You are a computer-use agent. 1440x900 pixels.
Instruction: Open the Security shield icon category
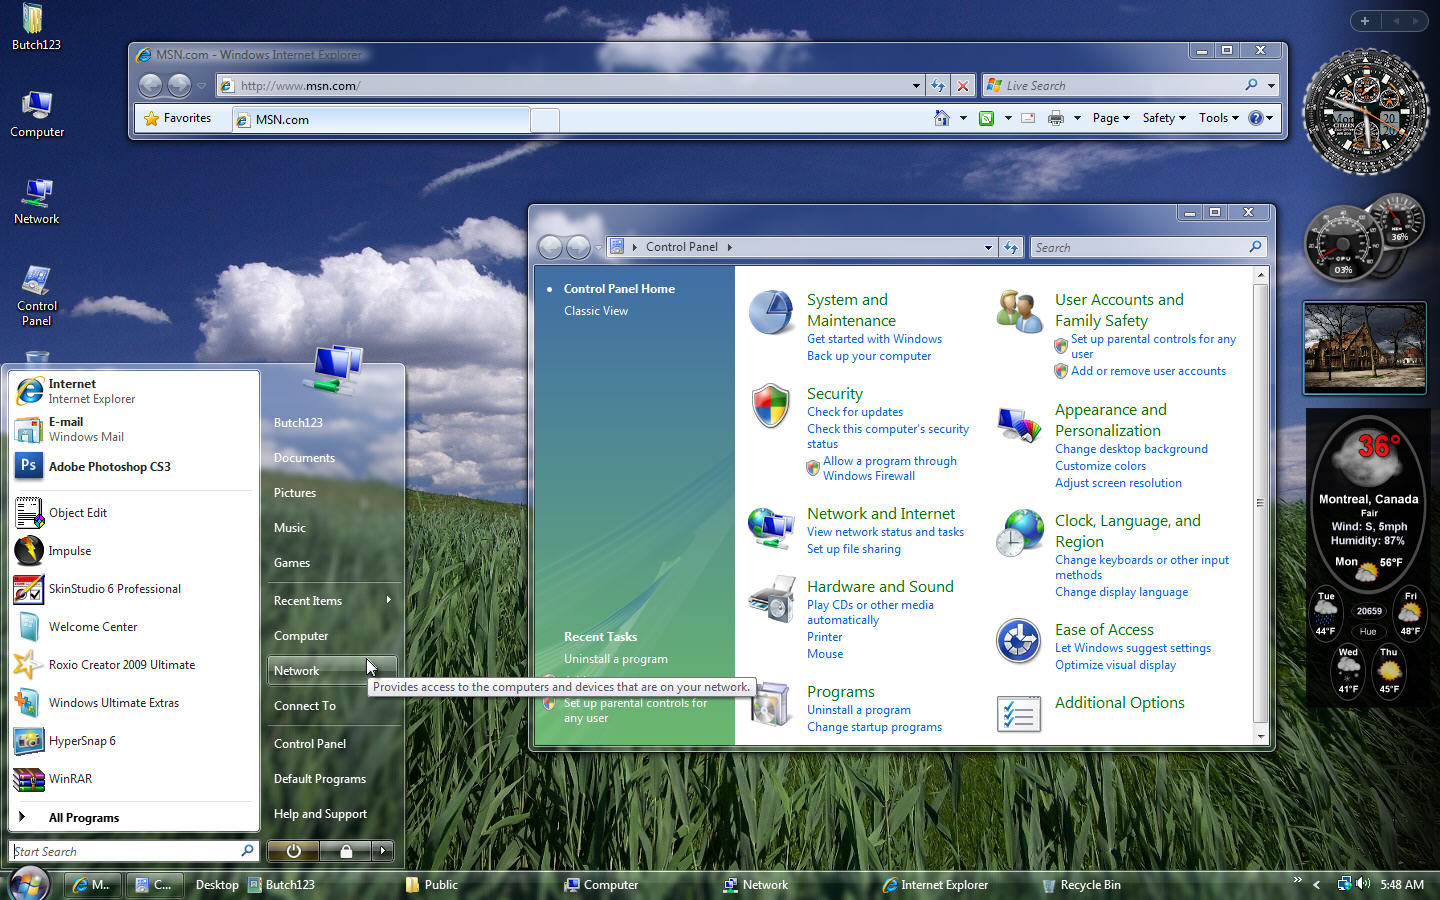771,405
